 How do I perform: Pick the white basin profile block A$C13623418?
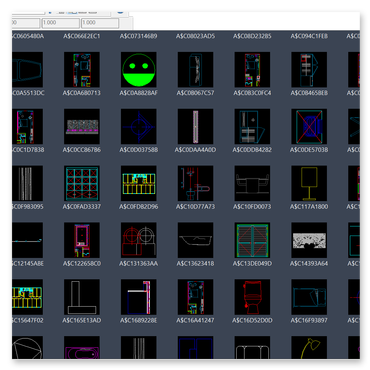click(195, 240)
